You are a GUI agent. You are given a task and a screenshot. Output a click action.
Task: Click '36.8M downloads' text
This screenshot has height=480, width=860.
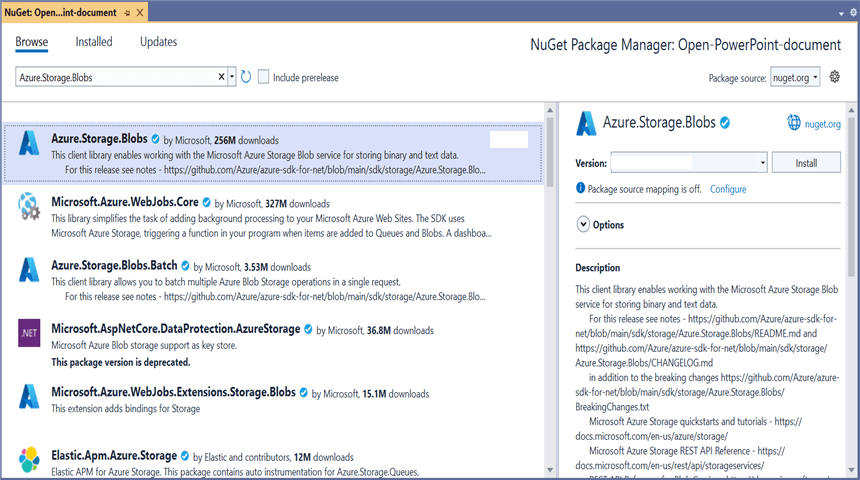pos(400,331)
